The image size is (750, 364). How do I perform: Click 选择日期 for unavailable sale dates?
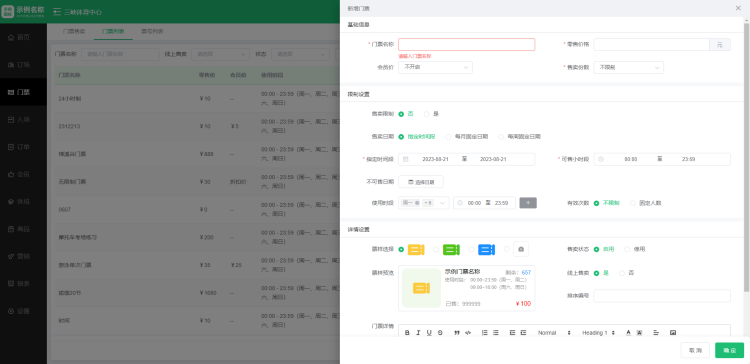click(x=421, y=182)
